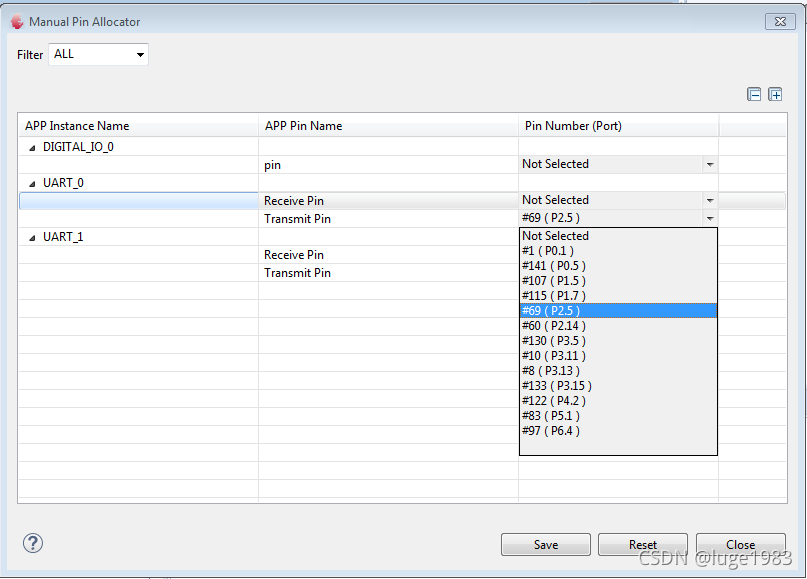807x579 pixels.
Task: Select #97 ( P6.4 ) from list
Action: pos(618,430)
